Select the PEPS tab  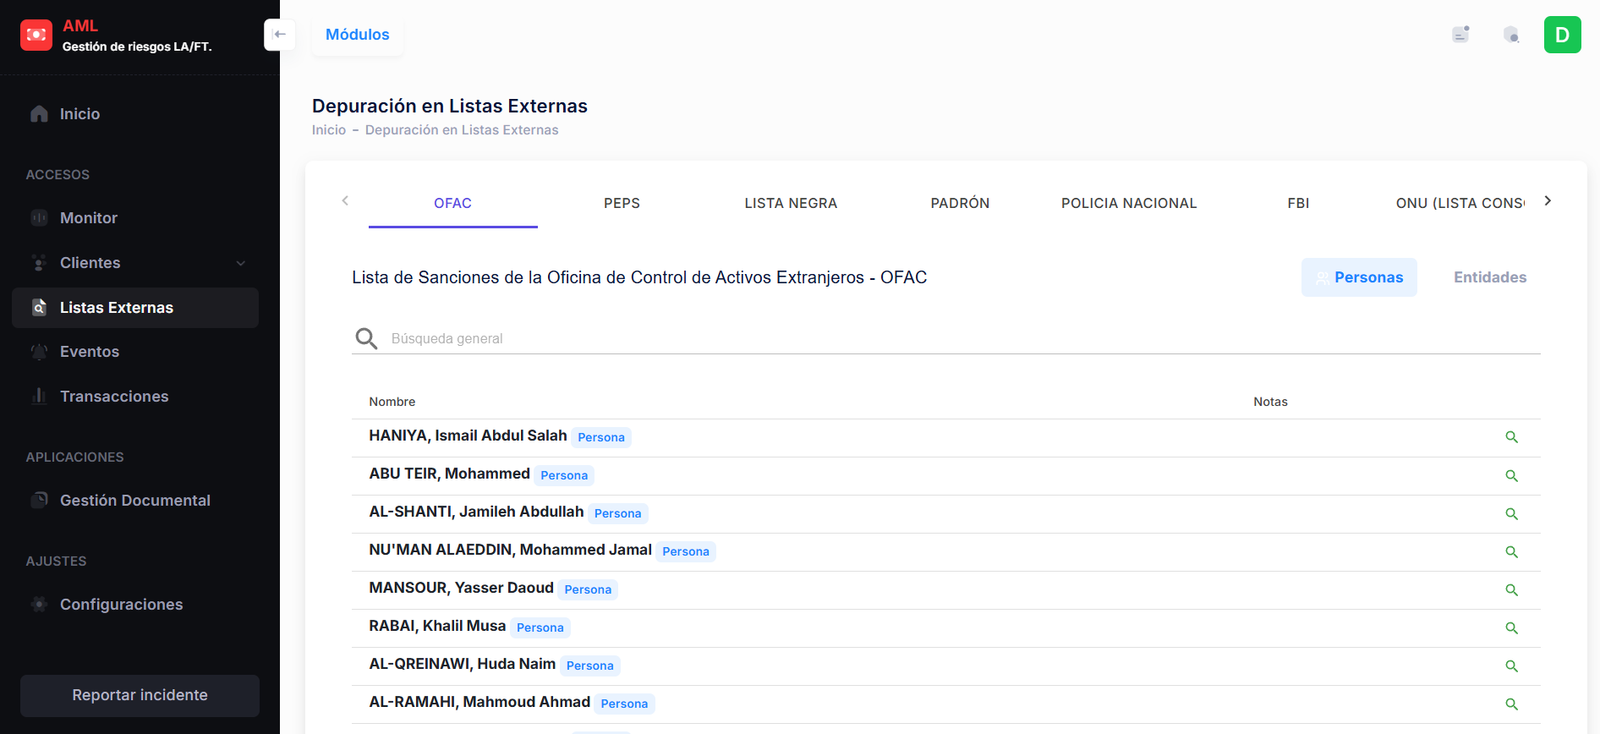click(x=621, y=203)
